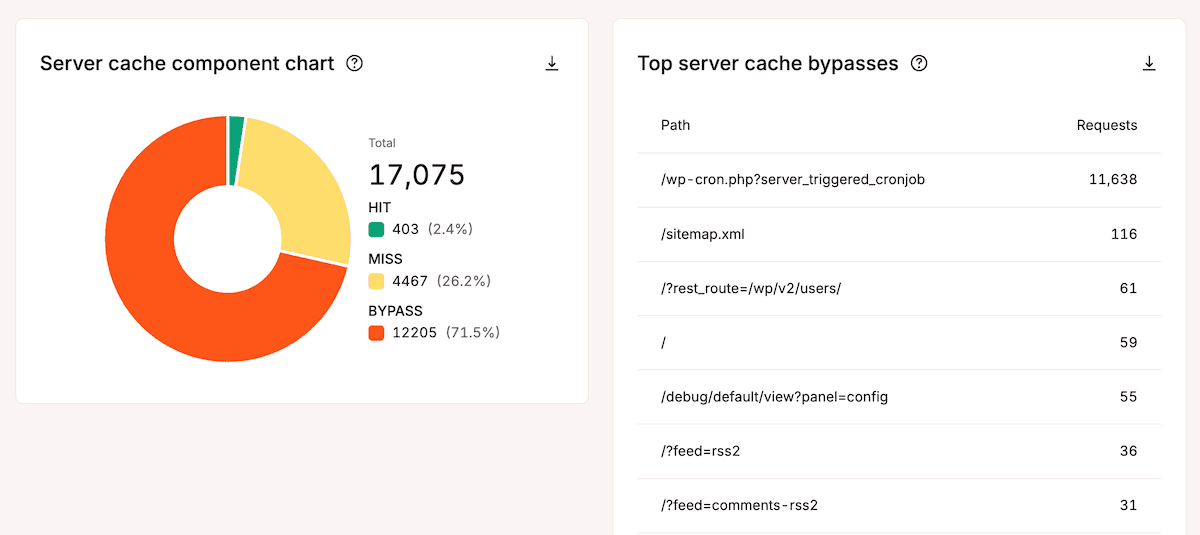The width and height of the screenshot is (1200, 535).
Task: Select the /debug/default/view?panel=config path
Action: pos(774,397)
